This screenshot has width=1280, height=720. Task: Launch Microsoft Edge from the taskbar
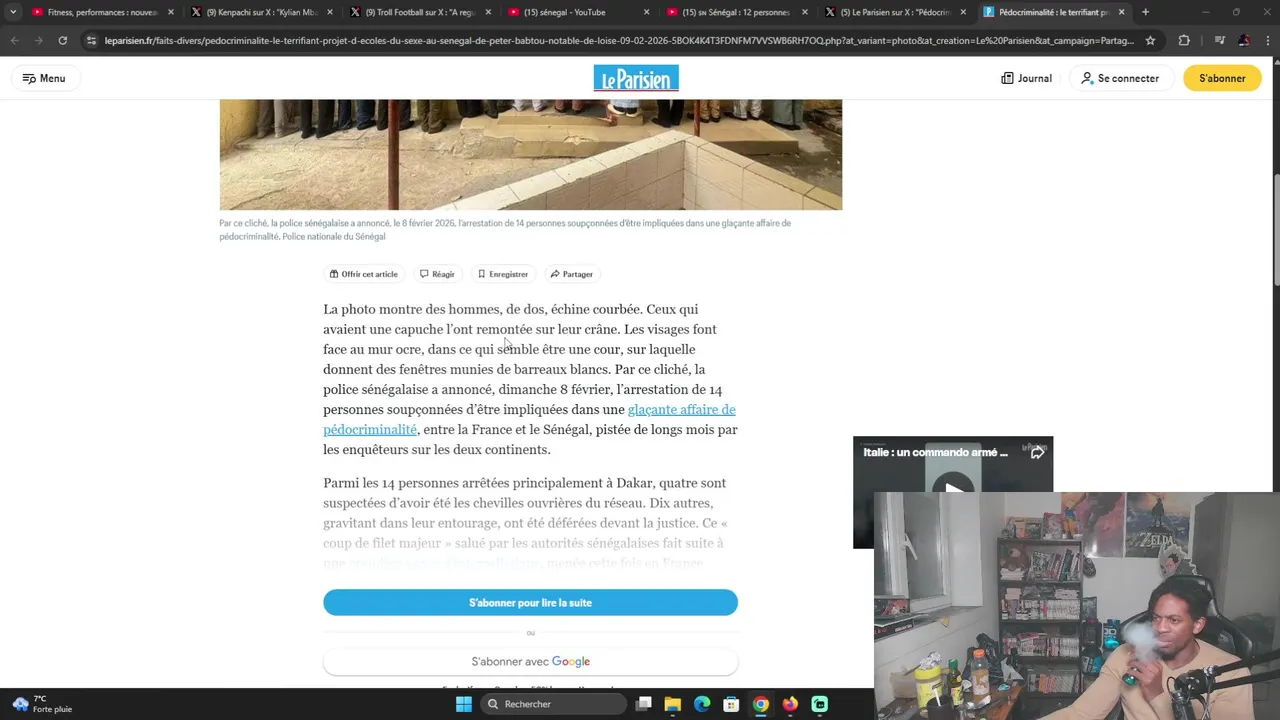(702, 704)
